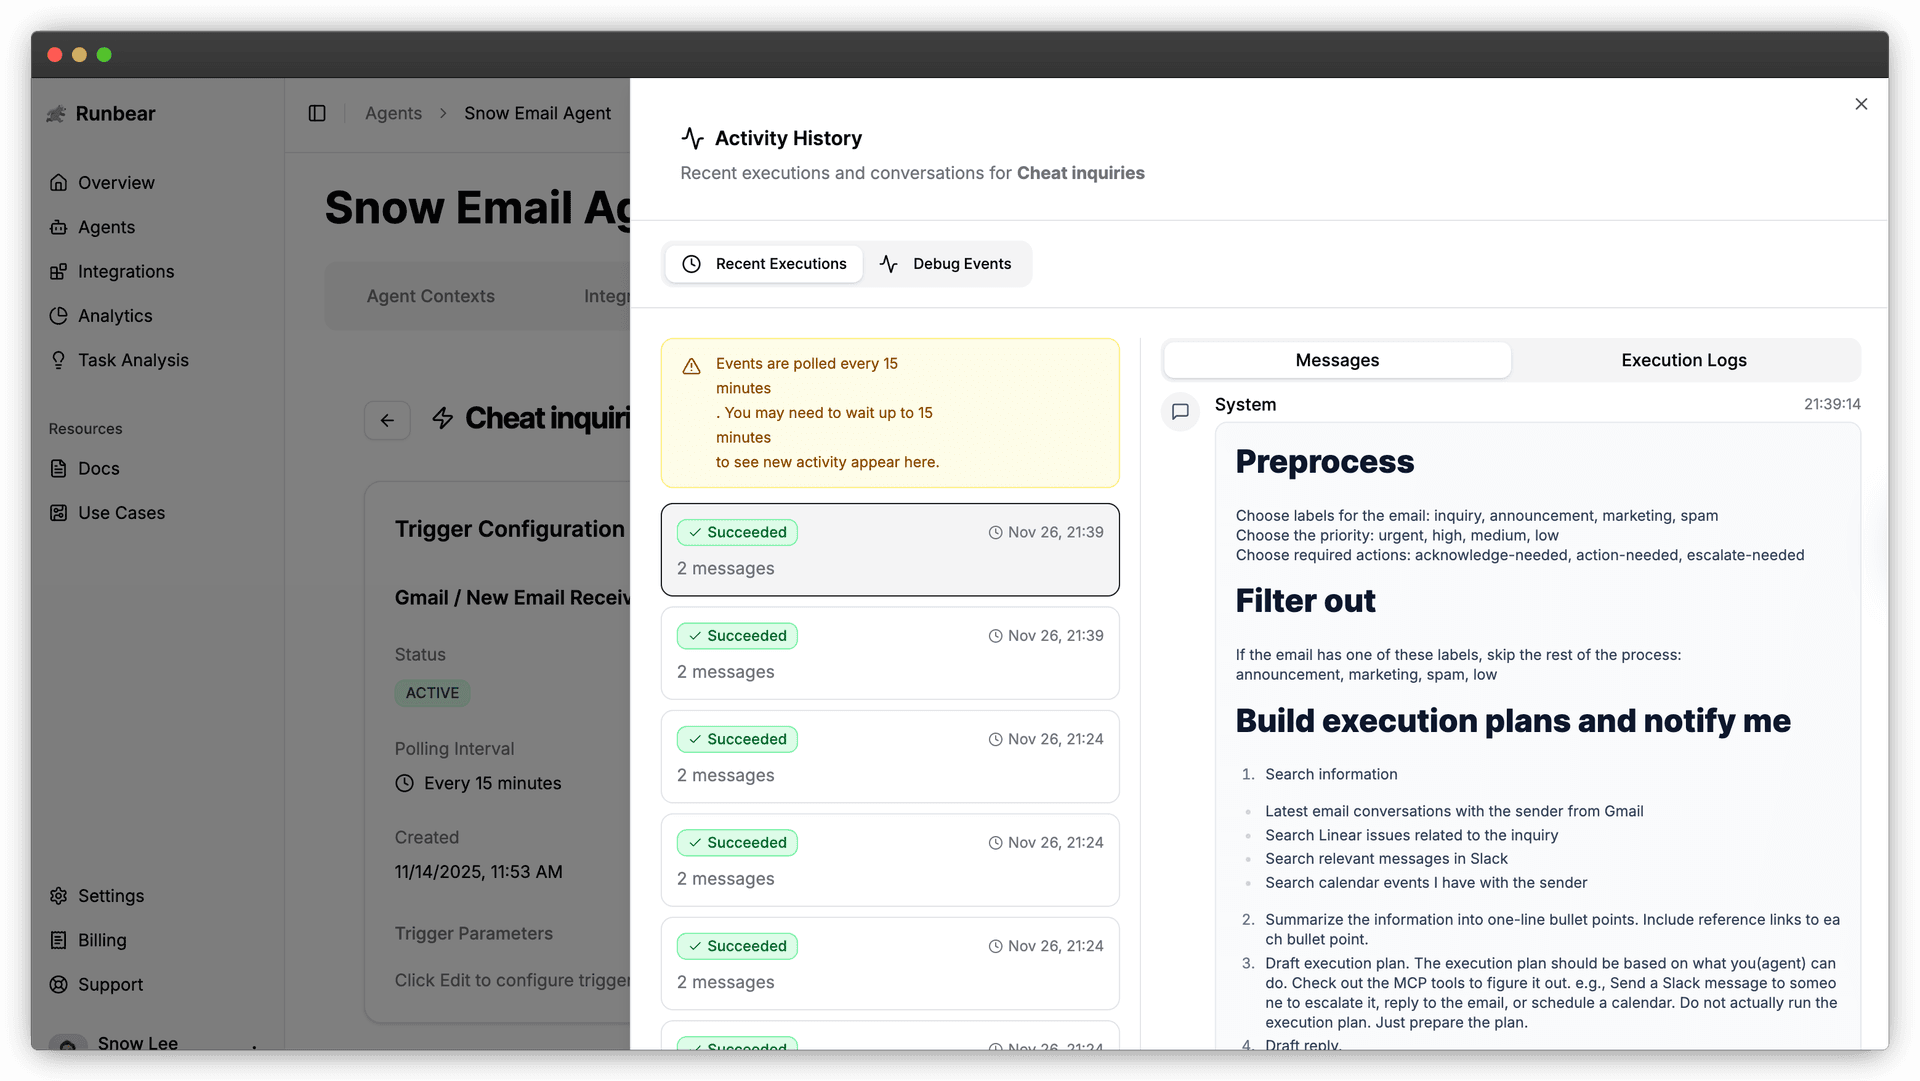This screenshot has height=1081, width=1920.
Task: Click the Integrations sidebar icon
Action: coord(59,272)
